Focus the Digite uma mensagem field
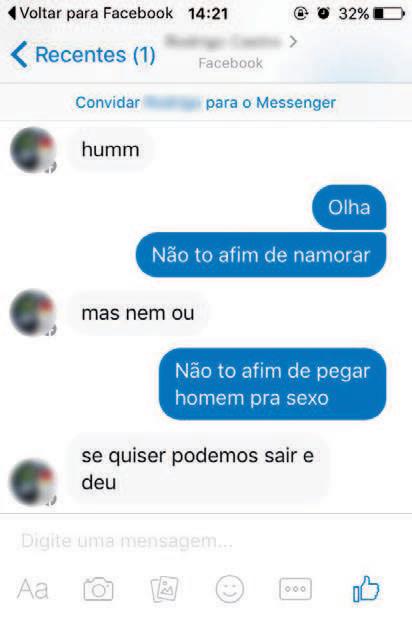Viewport: 412px width, 617px height. point(206,541)
